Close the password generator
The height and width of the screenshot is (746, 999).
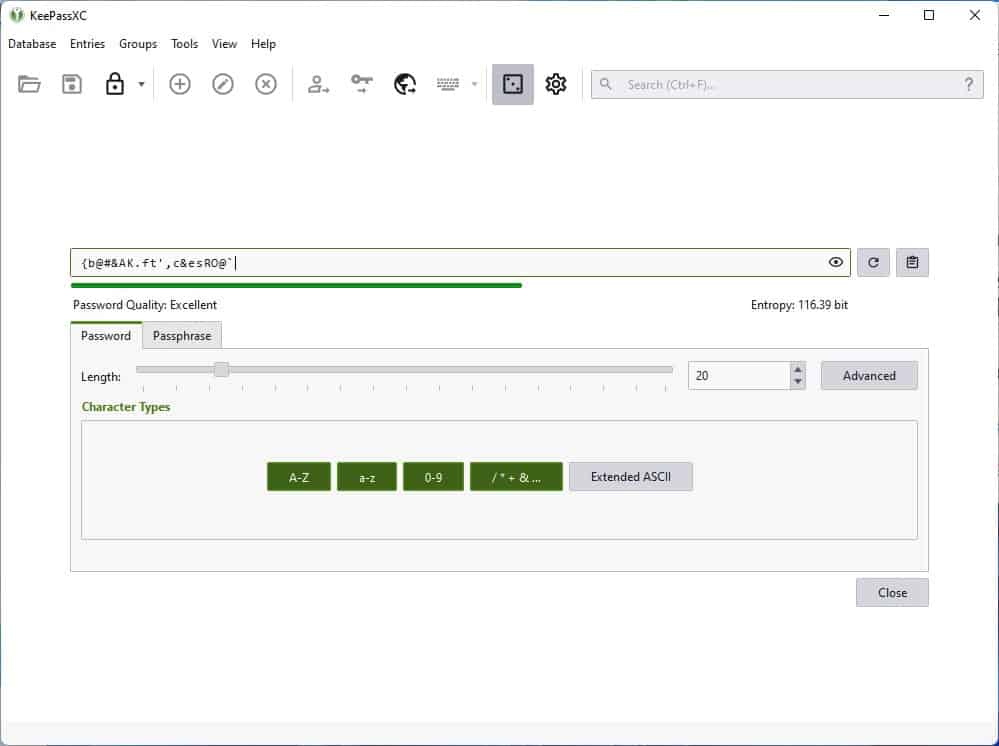[891, 592]
